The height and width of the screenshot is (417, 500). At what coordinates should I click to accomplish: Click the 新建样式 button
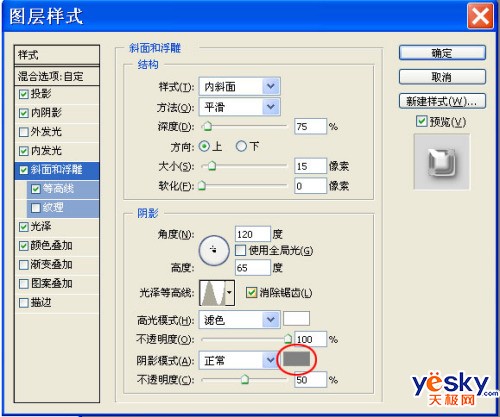point(442,101)
